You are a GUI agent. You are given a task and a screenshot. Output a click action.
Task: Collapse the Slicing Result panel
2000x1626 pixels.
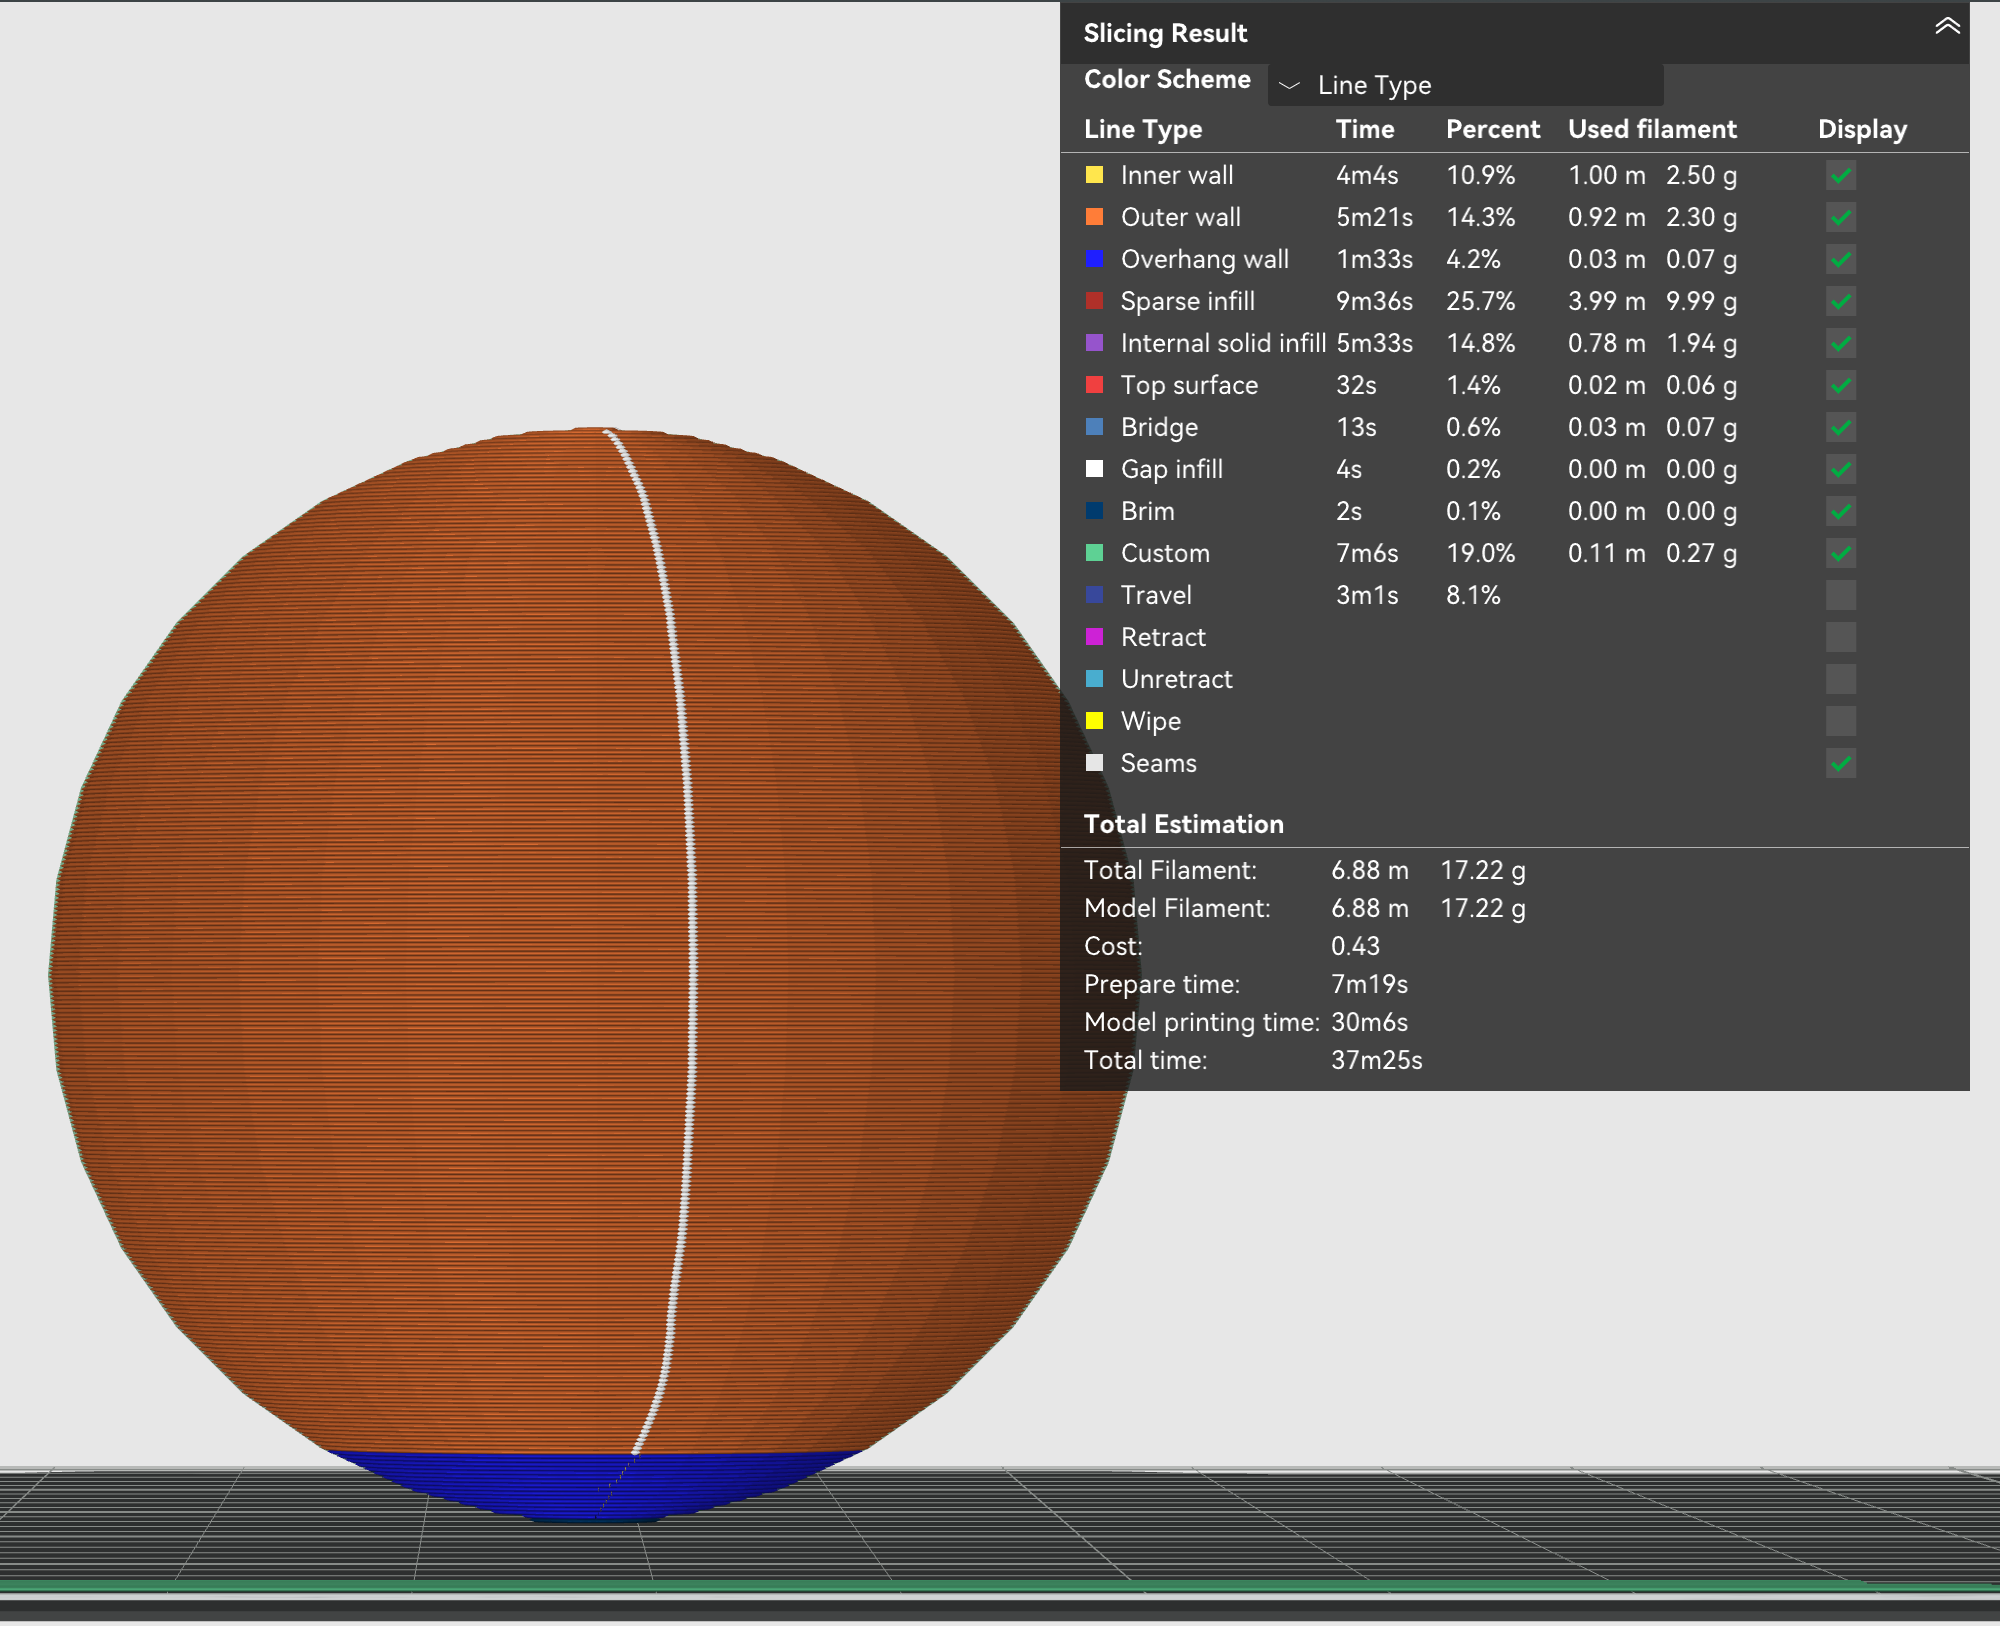tap(1946, 28)
